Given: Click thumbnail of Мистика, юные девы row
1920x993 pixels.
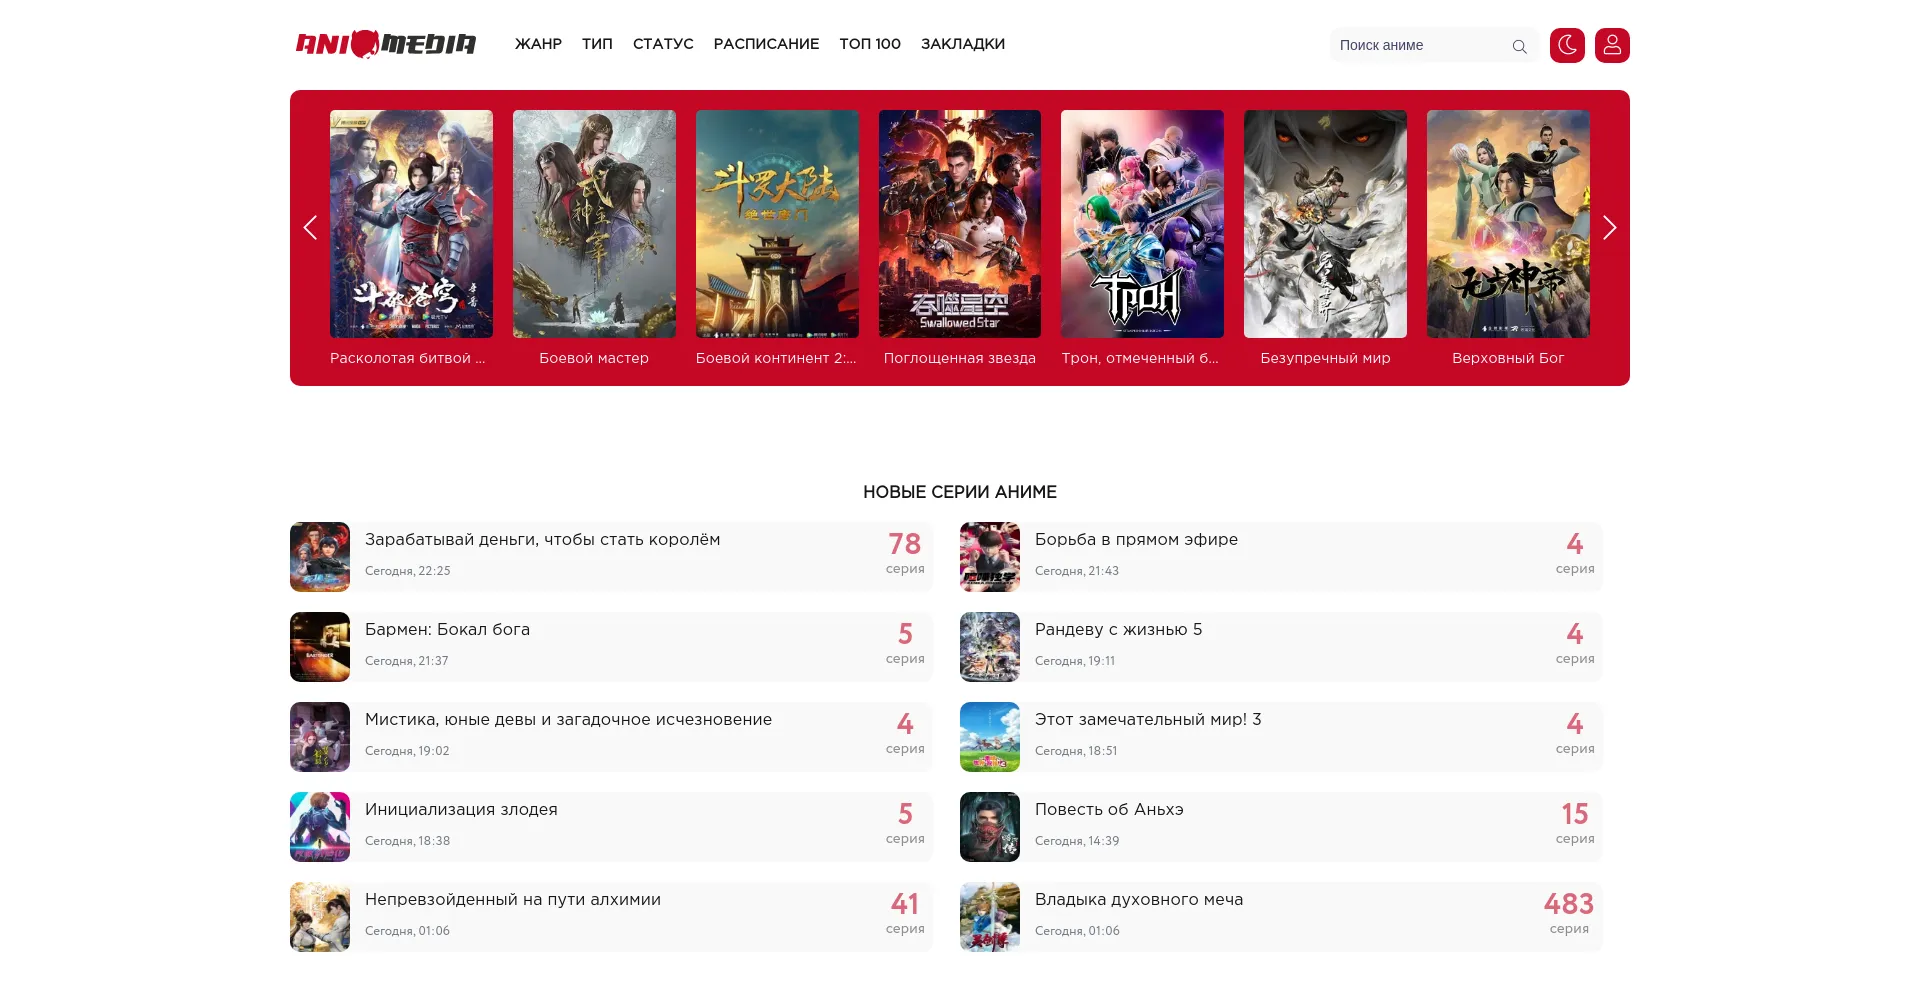Looking at the screenshot, I should [x=320, y=737].
